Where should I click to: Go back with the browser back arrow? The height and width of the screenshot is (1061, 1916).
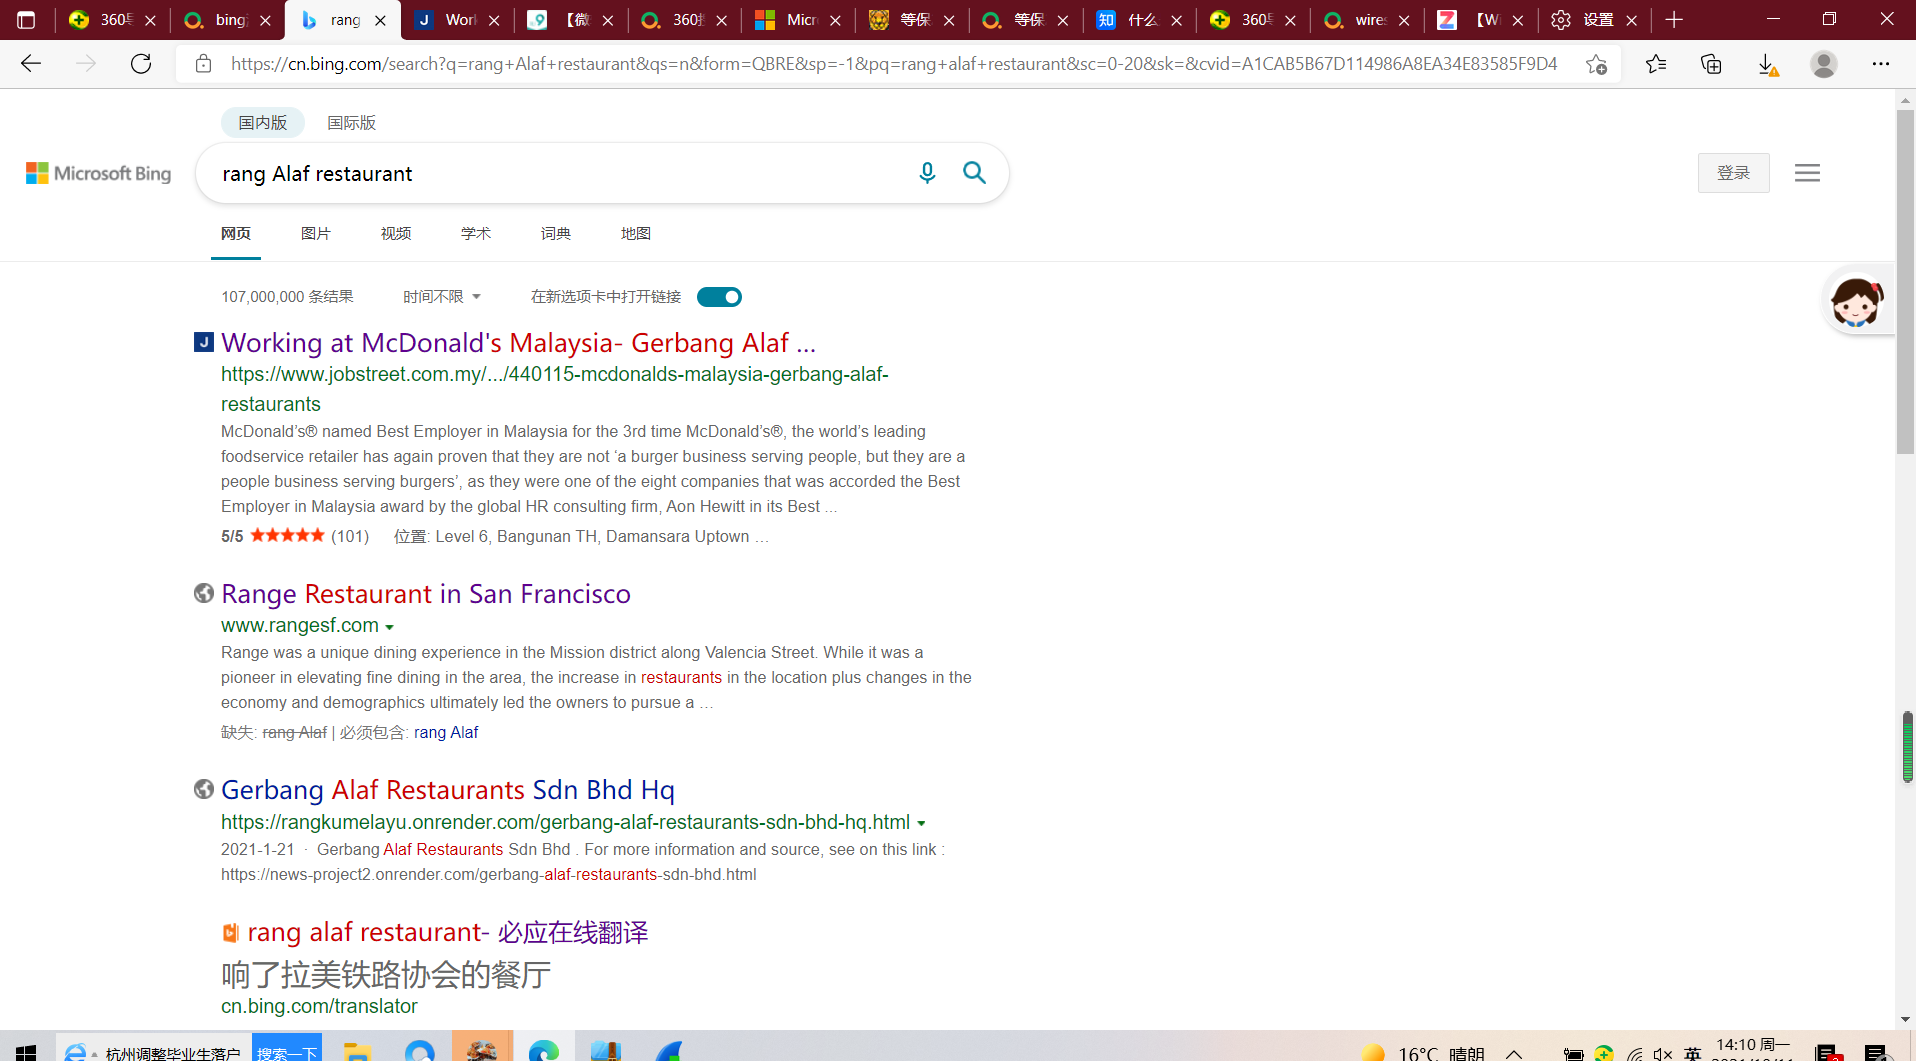[31, 64]
